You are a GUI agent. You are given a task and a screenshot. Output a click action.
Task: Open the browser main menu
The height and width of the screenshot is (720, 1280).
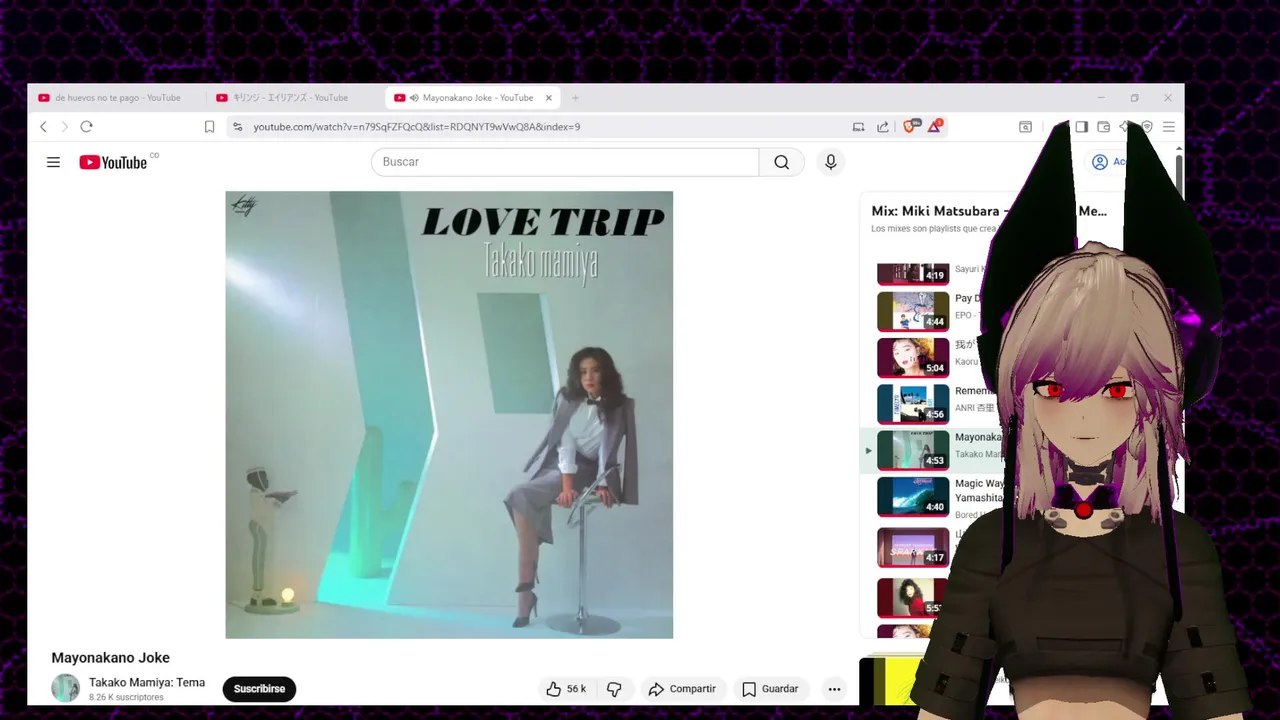[x=1168, y=127]
